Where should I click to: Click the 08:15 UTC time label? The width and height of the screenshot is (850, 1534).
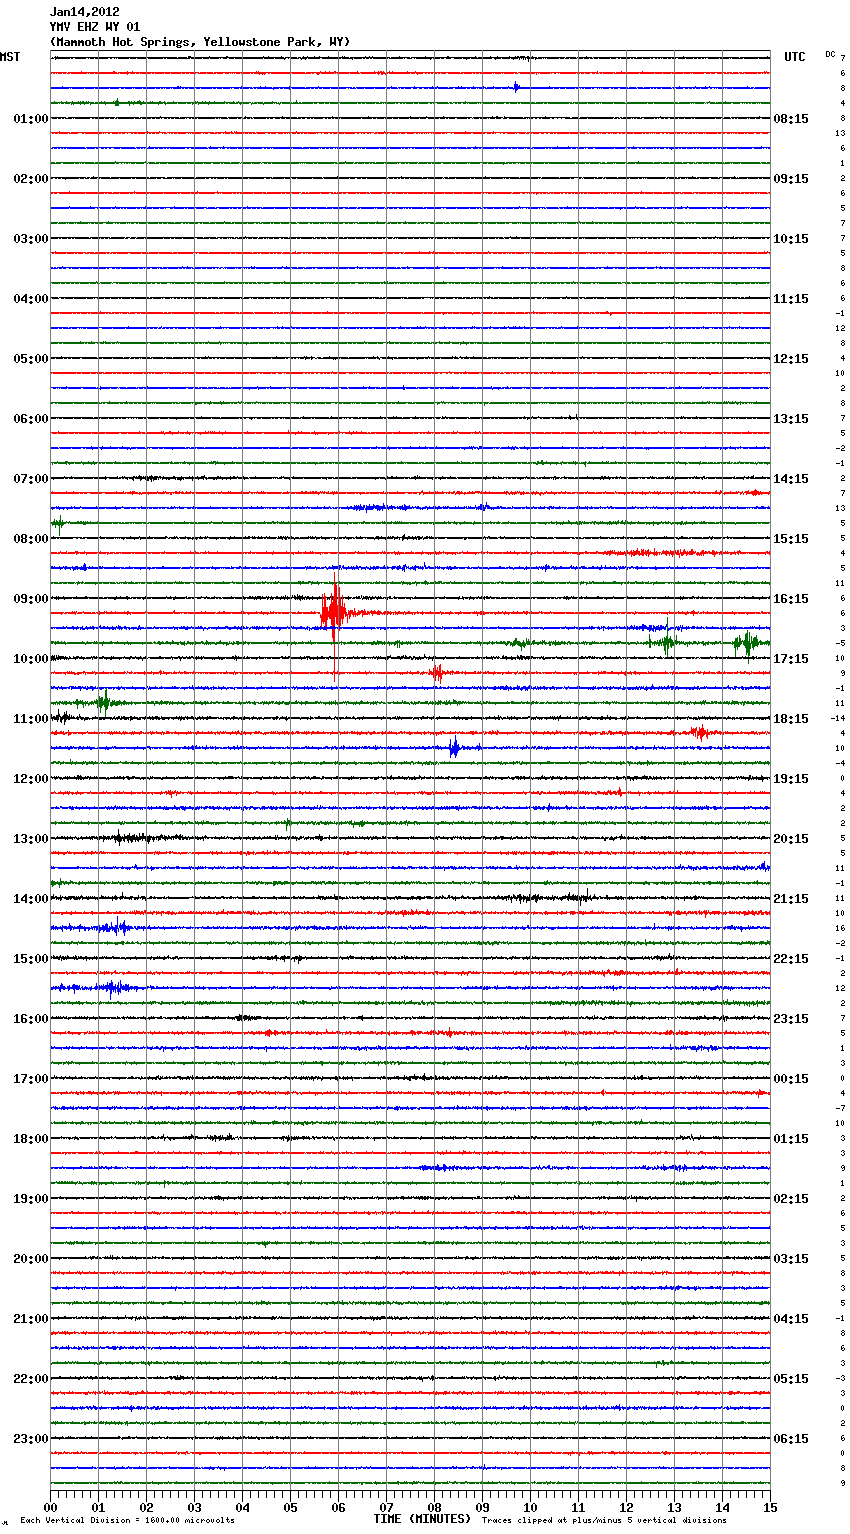[x=791, y=119]
